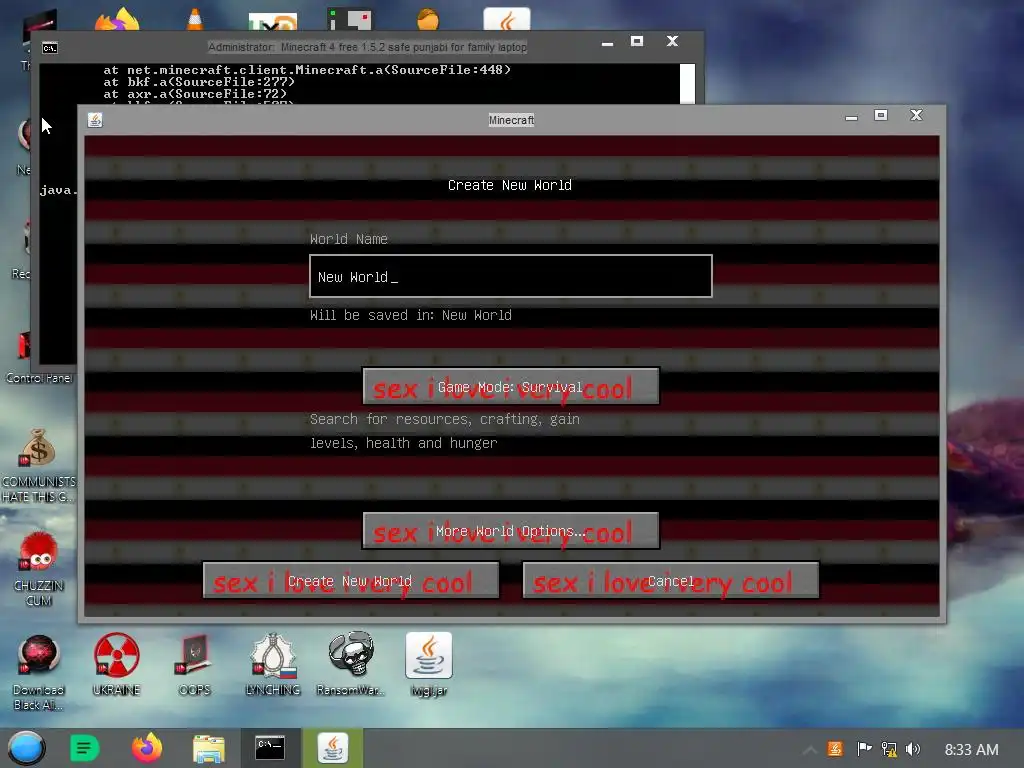Click the 8:33 AM clock
Viewport: 1024px width, 768px height.
click(x=971, y=750)
